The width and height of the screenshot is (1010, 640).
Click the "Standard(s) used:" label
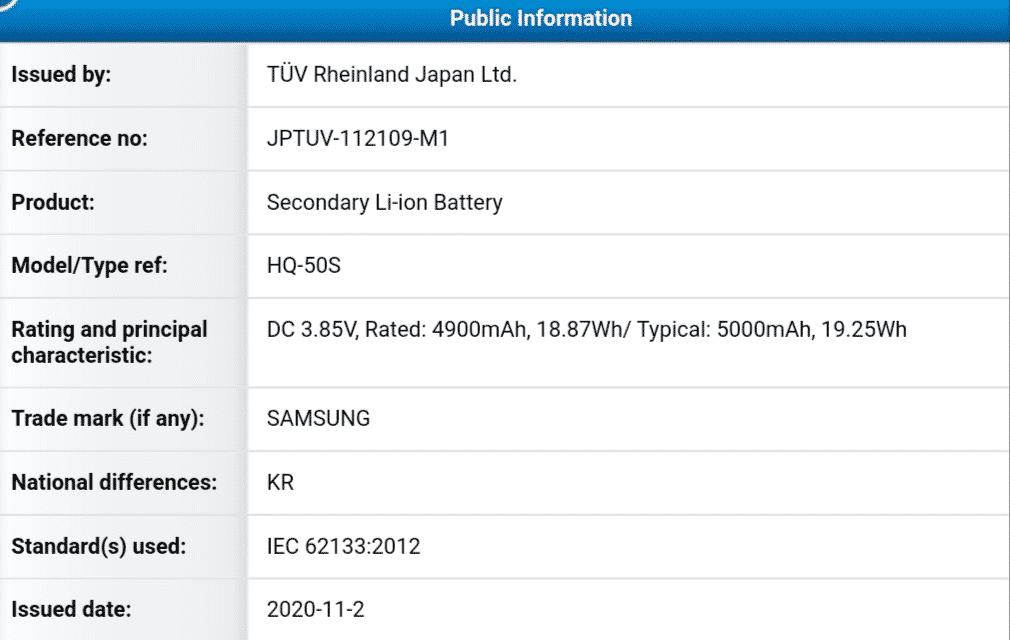click(x=98, y=547)
